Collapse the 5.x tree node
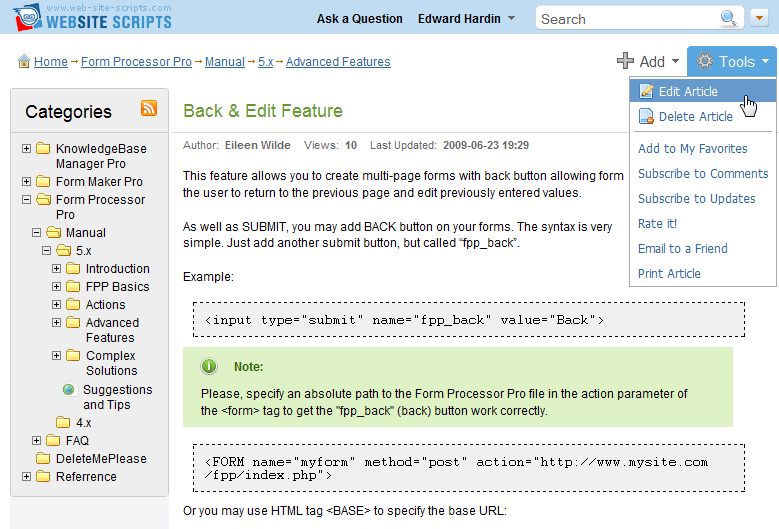The image size is (779, 529). coord(46,250)
